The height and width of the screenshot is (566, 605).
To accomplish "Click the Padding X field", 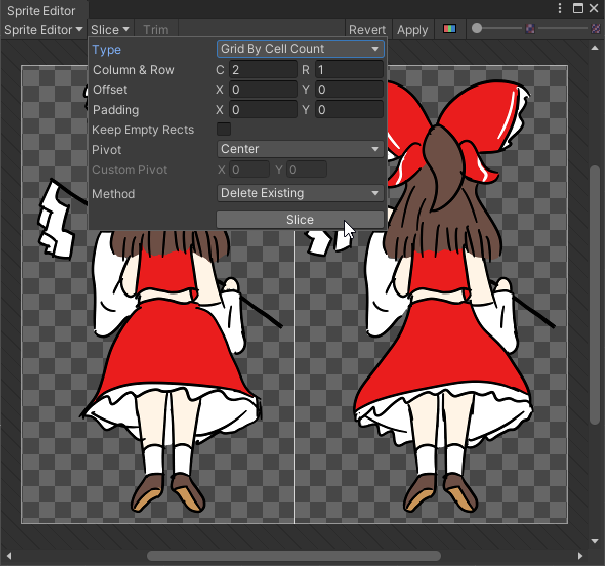I will 264,110.
